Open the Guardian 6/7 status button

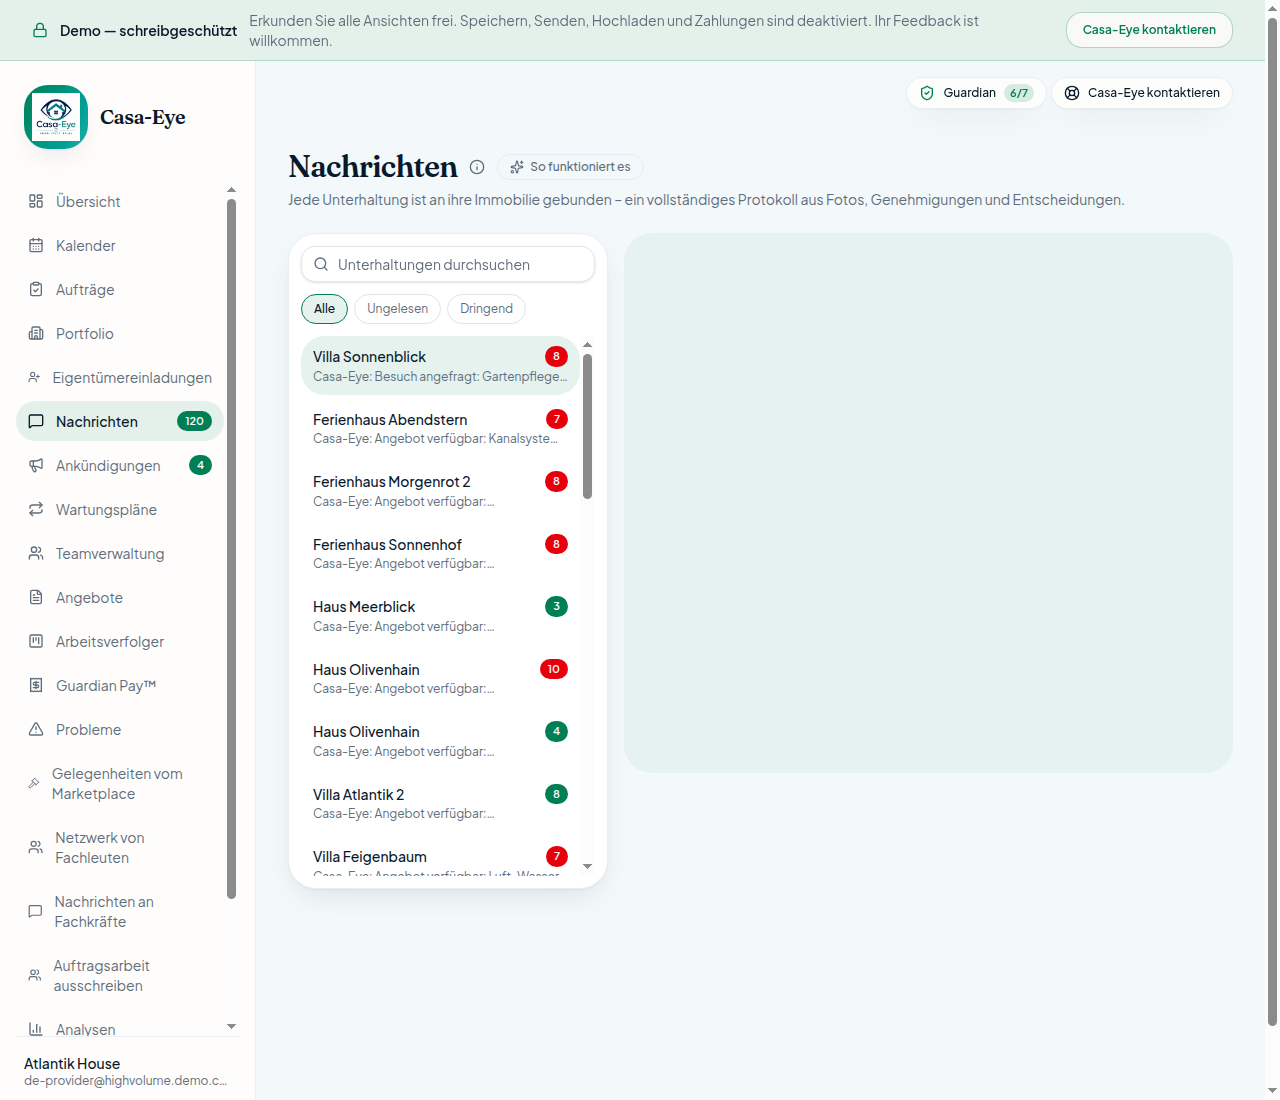(976, 93)
